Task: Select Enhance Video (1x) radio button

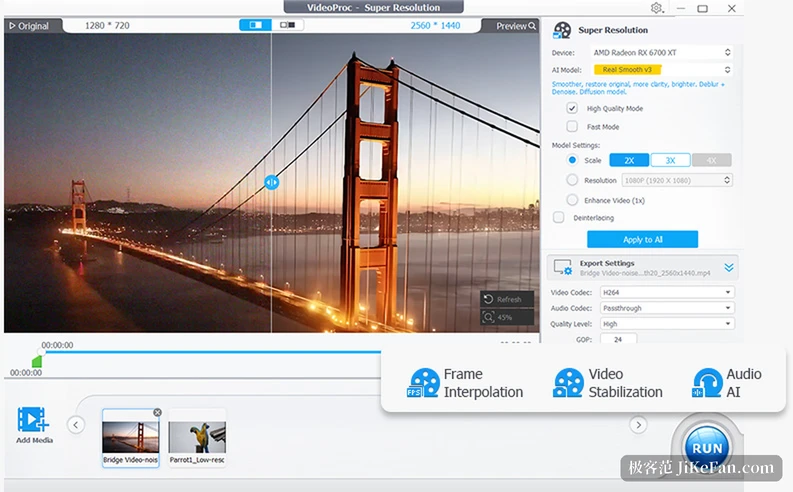Action: tap(572, 200)
